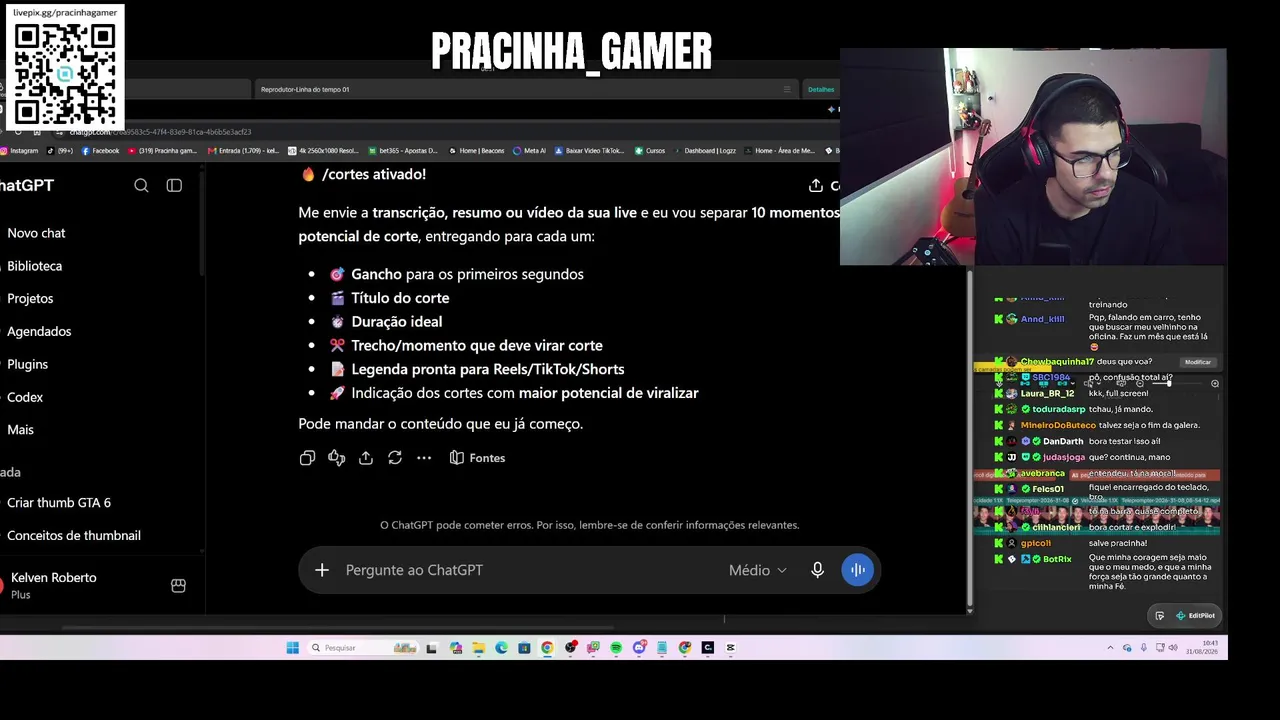Open Projetos in the sidebar

coord(30,299)
